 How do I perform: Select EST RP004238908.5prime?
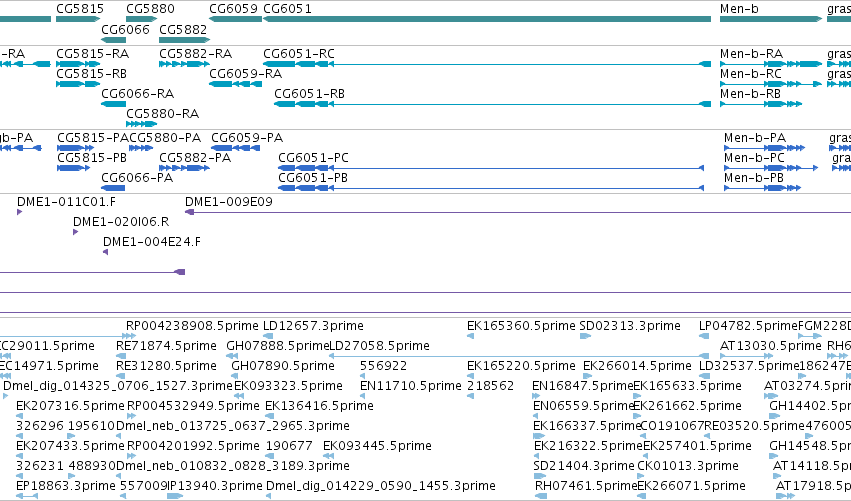[x=192, y=326]
